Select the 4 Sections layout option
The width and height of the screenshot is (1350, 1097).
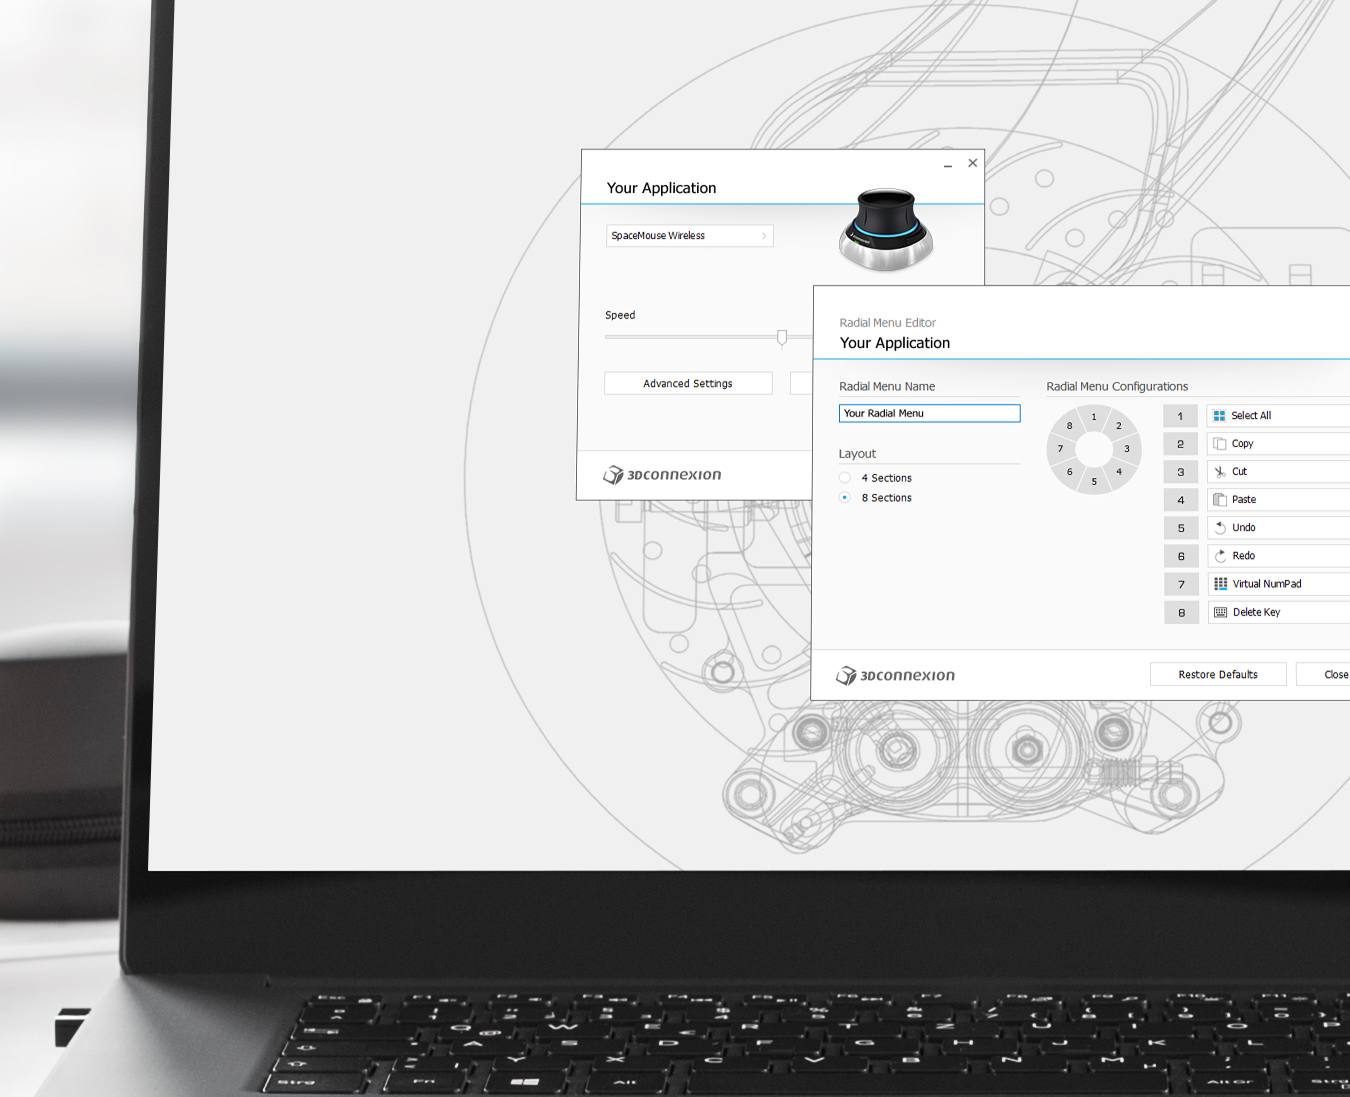click(846, 478)
